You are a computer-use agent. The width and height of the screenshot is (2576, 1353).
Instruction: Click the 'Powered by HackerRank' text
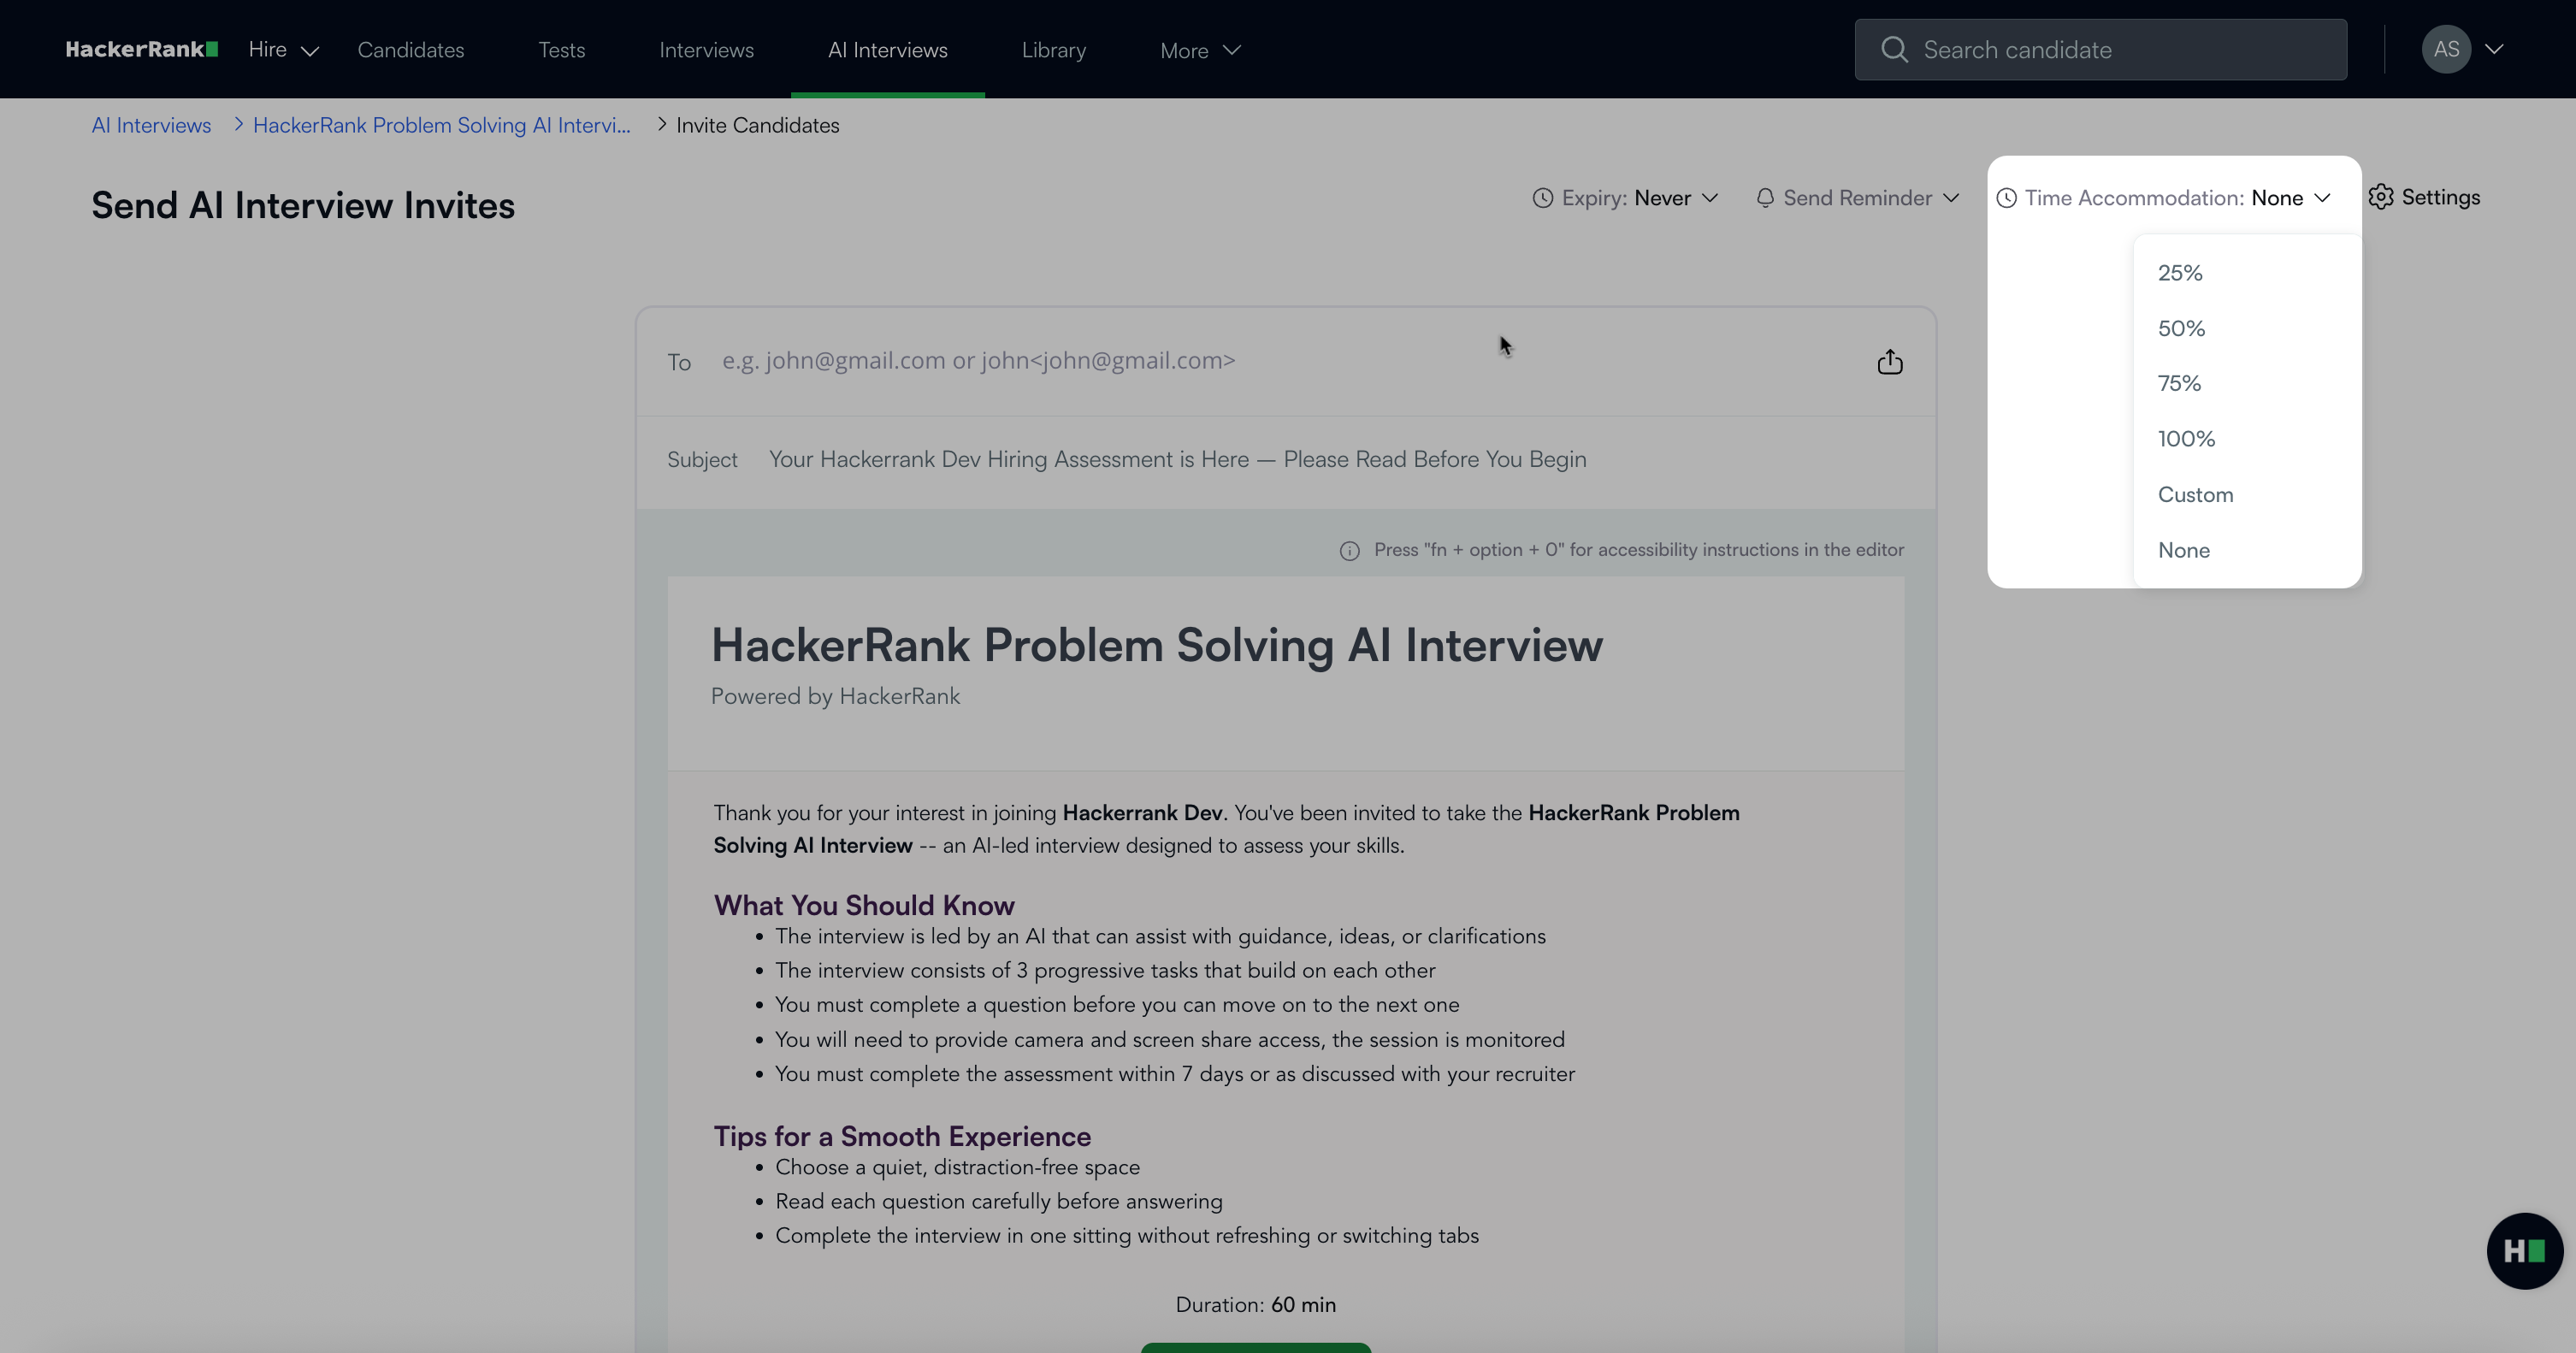pos(835,696)
